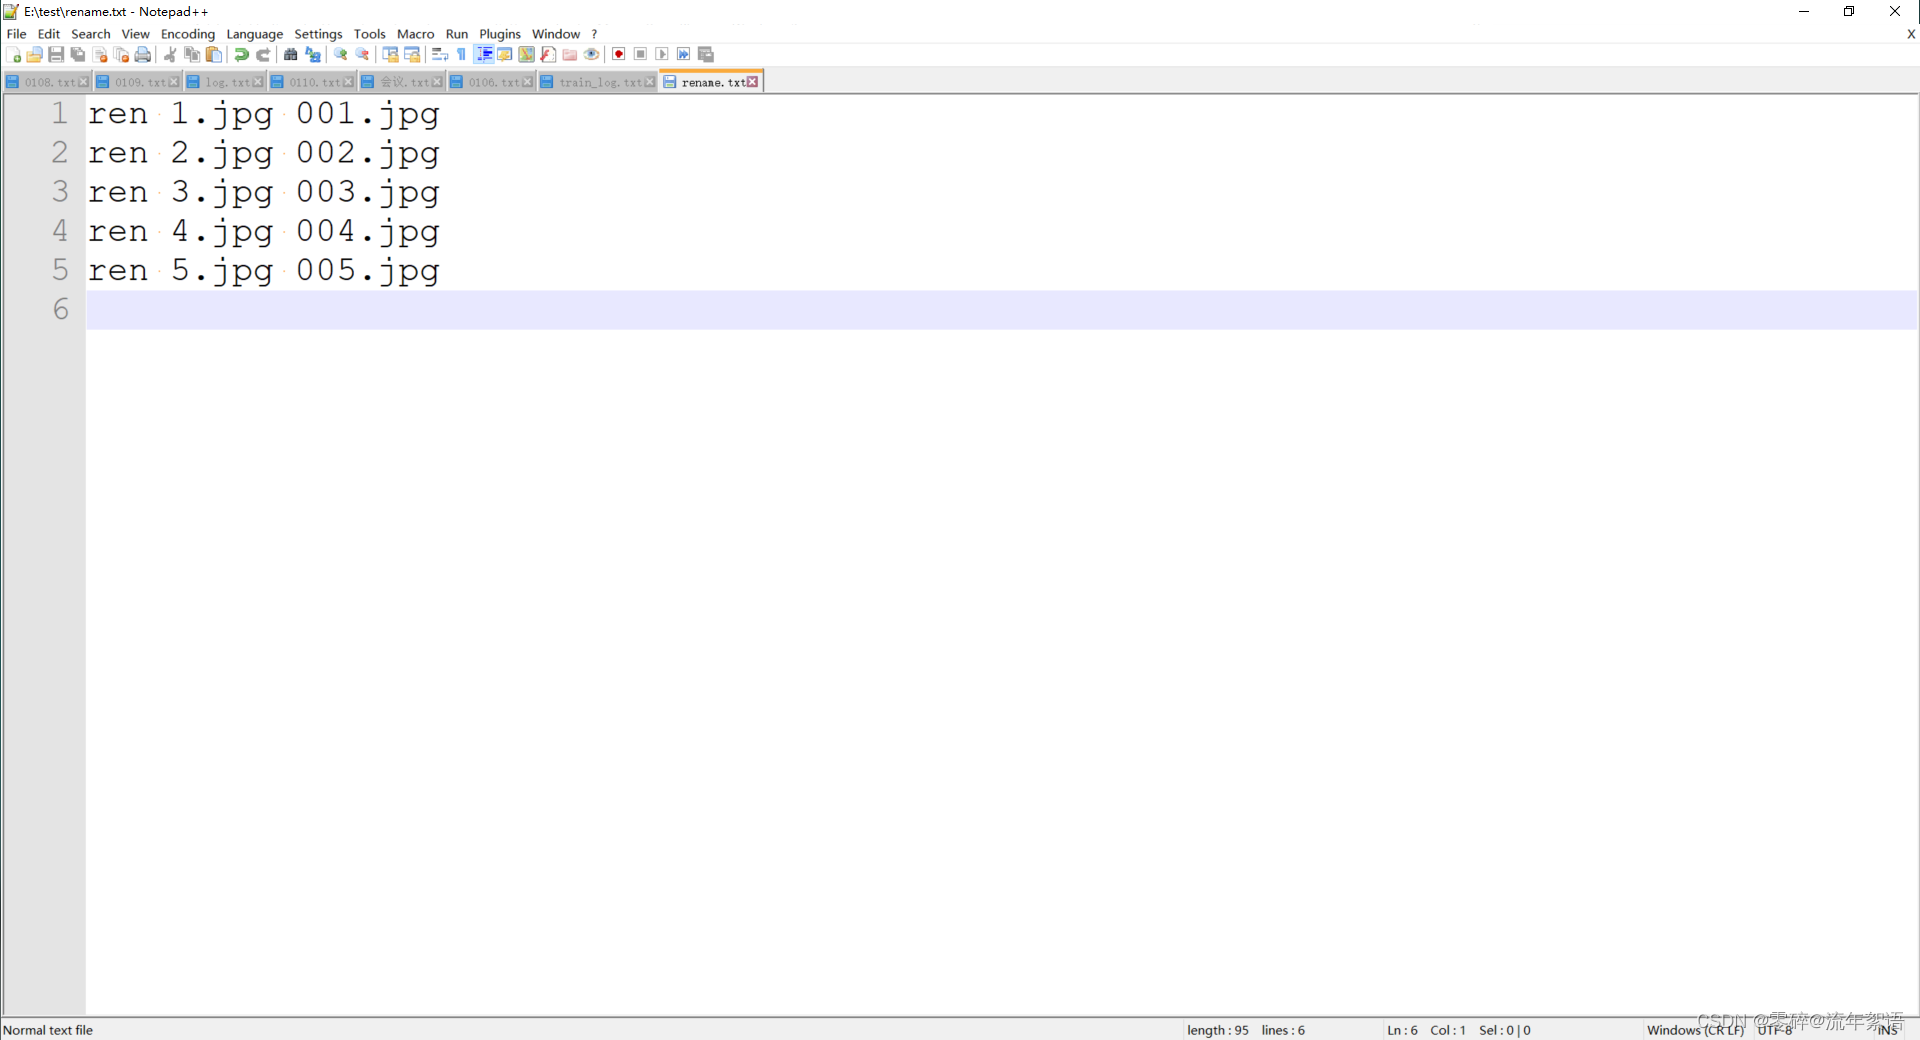Open the Tools menu
Viewport: 1920px width, 1040px height.
370,34
